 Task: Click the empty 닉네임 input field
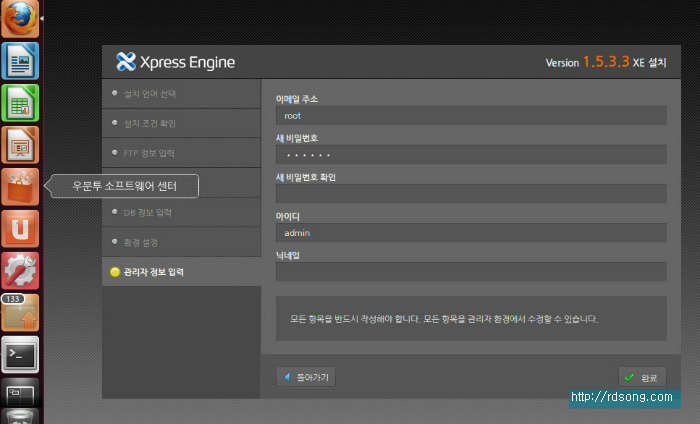471,272
